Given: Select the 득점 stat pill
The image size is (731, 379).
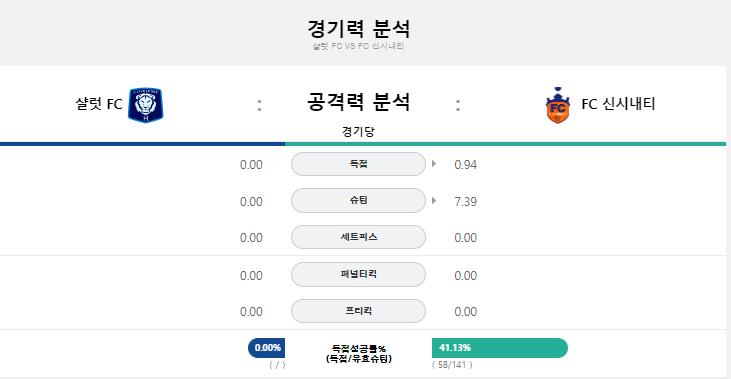Looking at the screenshot, I should click(358, 164).
